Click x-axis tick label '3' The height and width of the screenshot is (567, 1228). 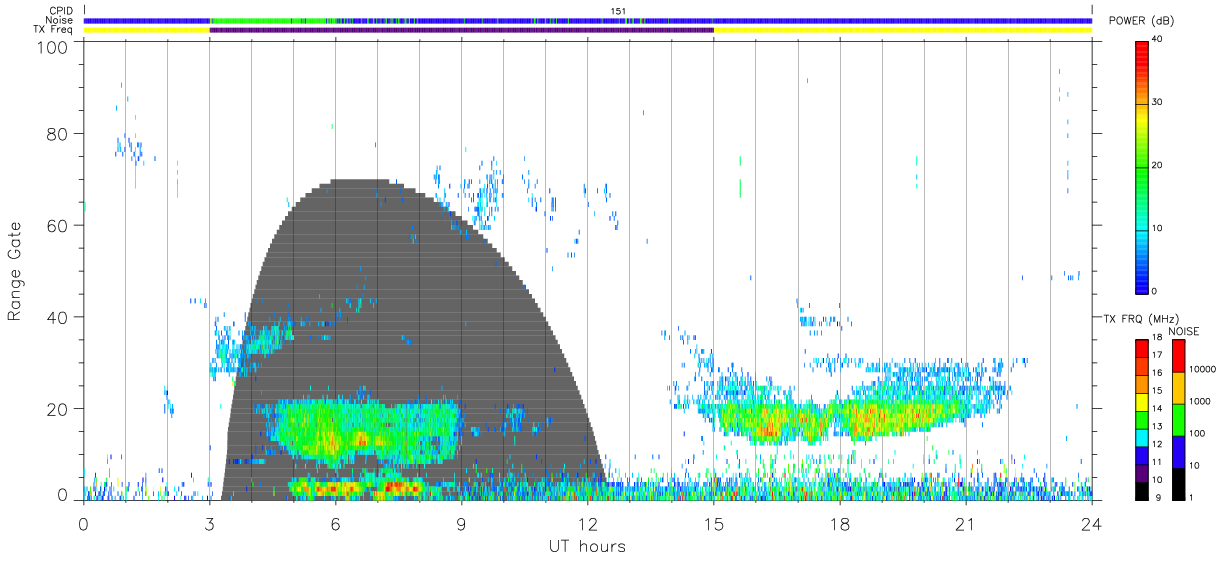pyautogui.click(x=210, y=523)
